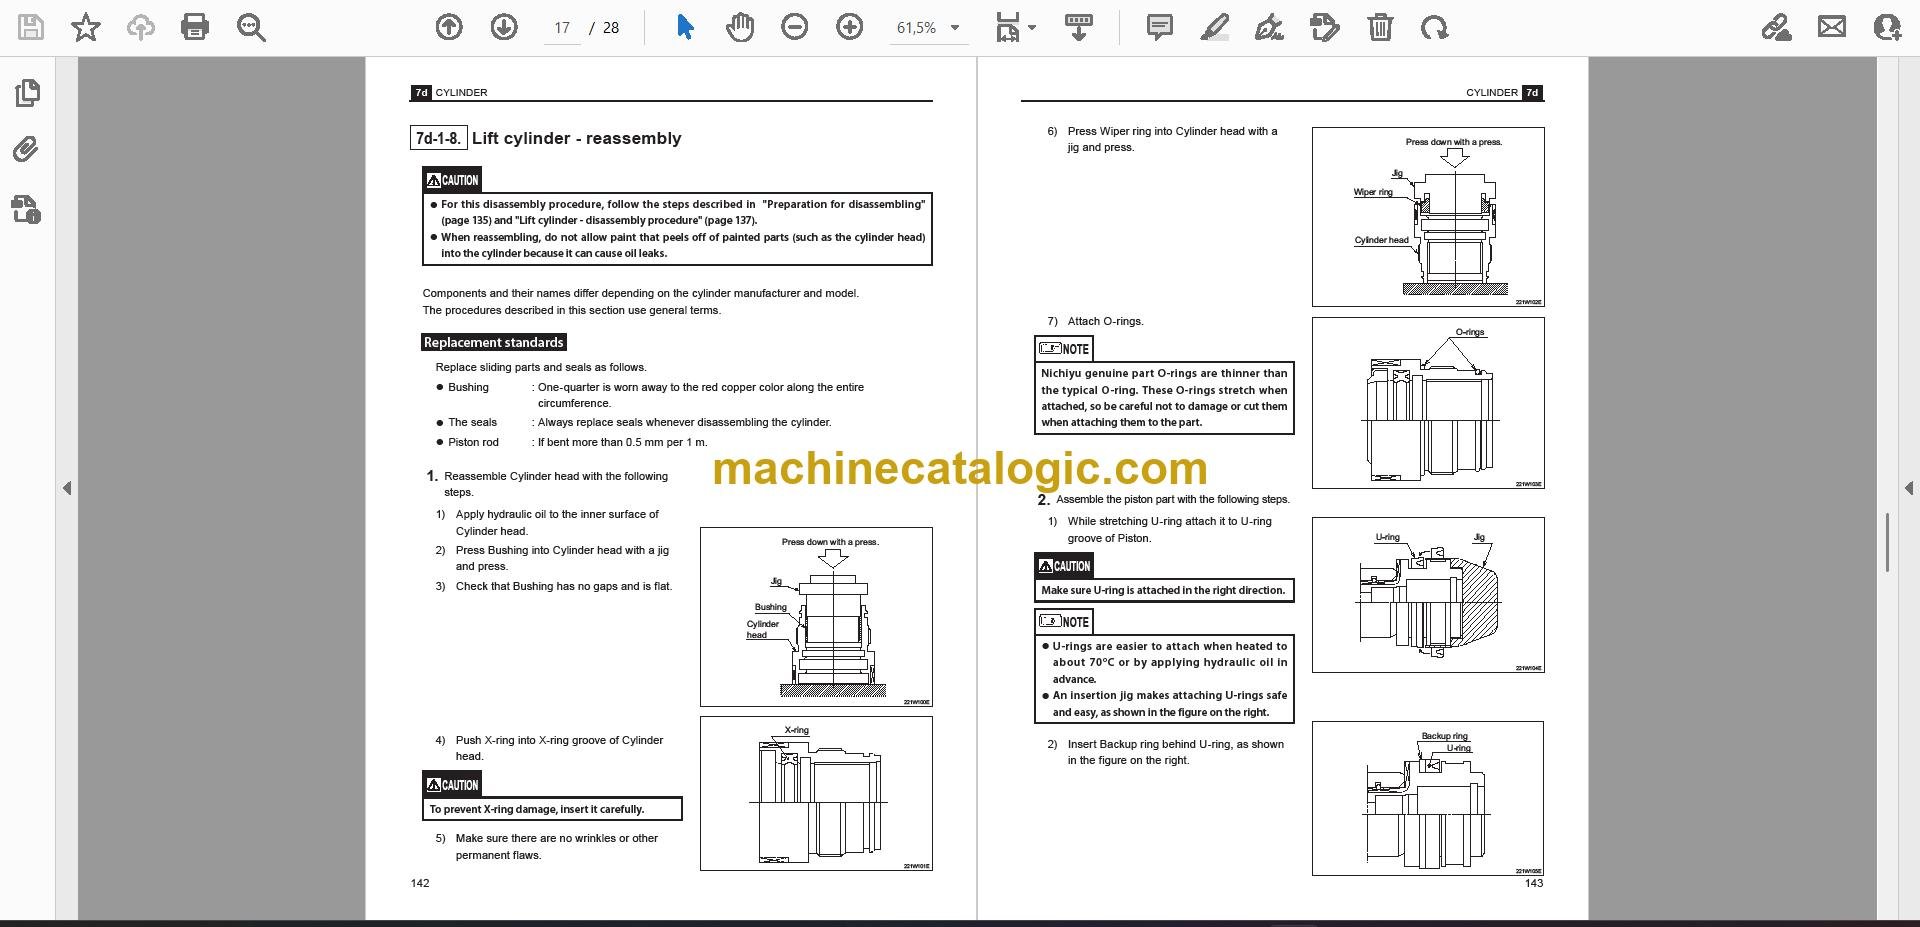Click the vertical scrollbar thumb
This screenshot has width=1920, height=927.
tap(1887, 542)
